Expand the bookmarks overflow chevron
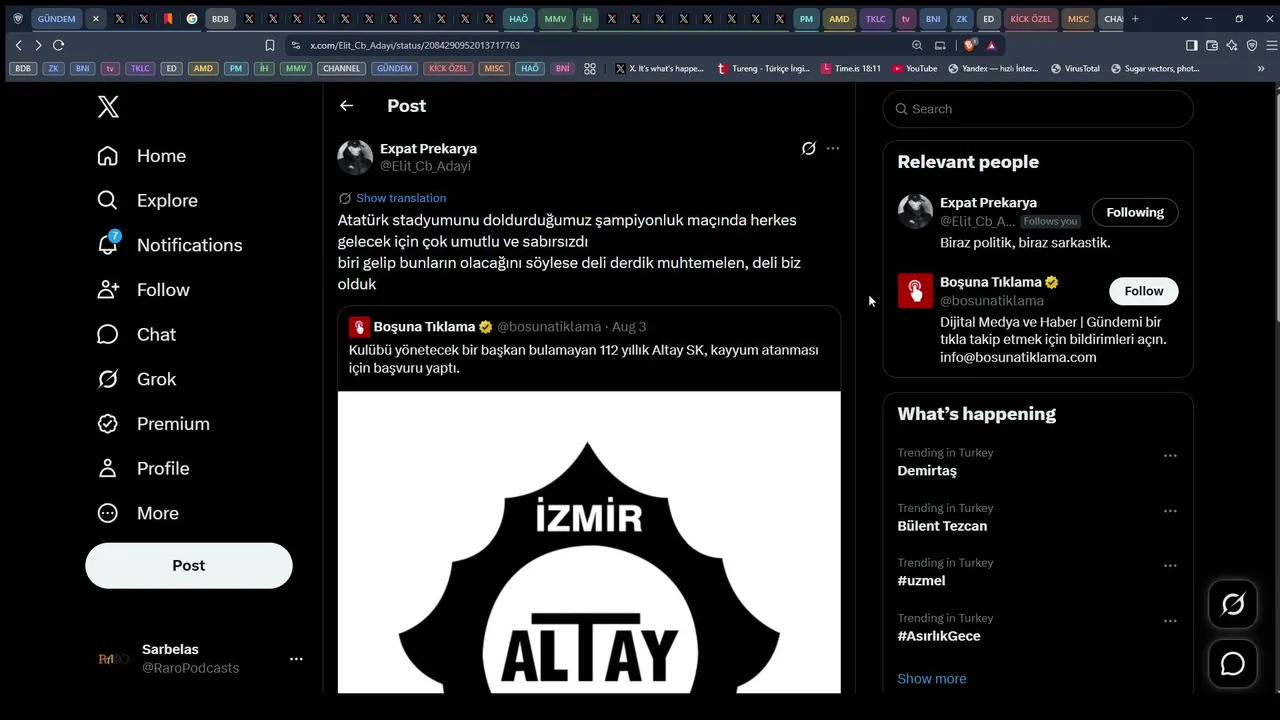Screen dimensions: 1280x720 pyautogui.click(x=1261, y=69)
